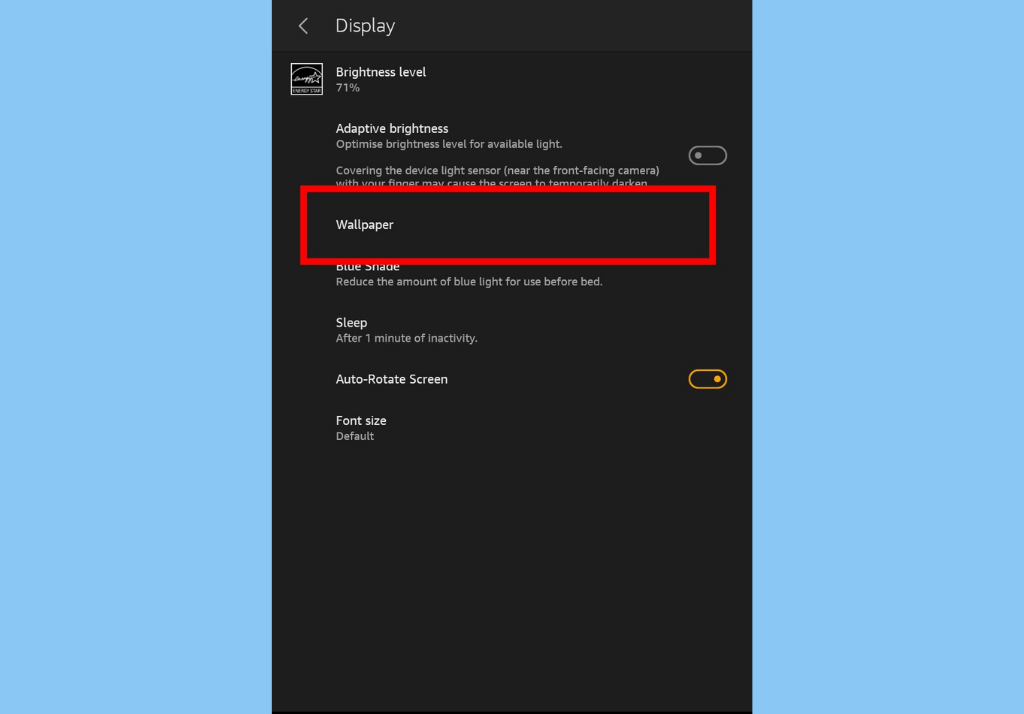Tap 'After 1 minute of inactivity' subtitle
Screen dimensions: 1024x714
click(x=406, y=338)
